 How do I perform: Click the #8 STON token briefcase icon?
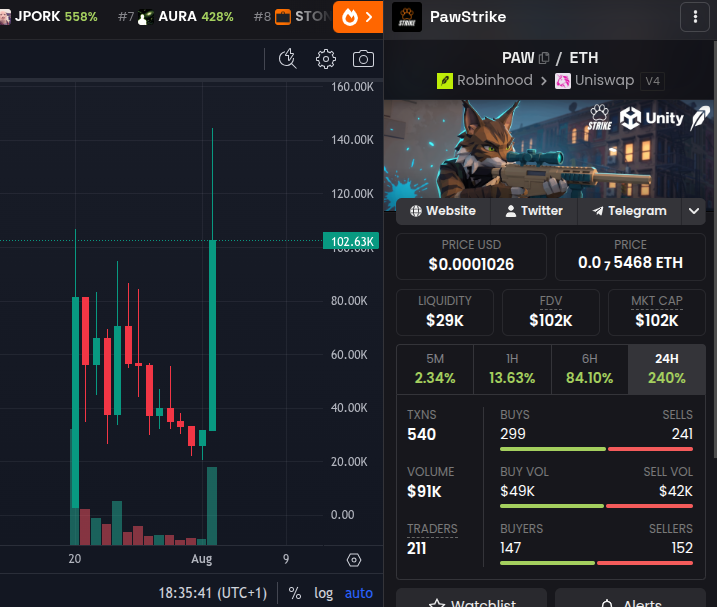coord(283,17)
